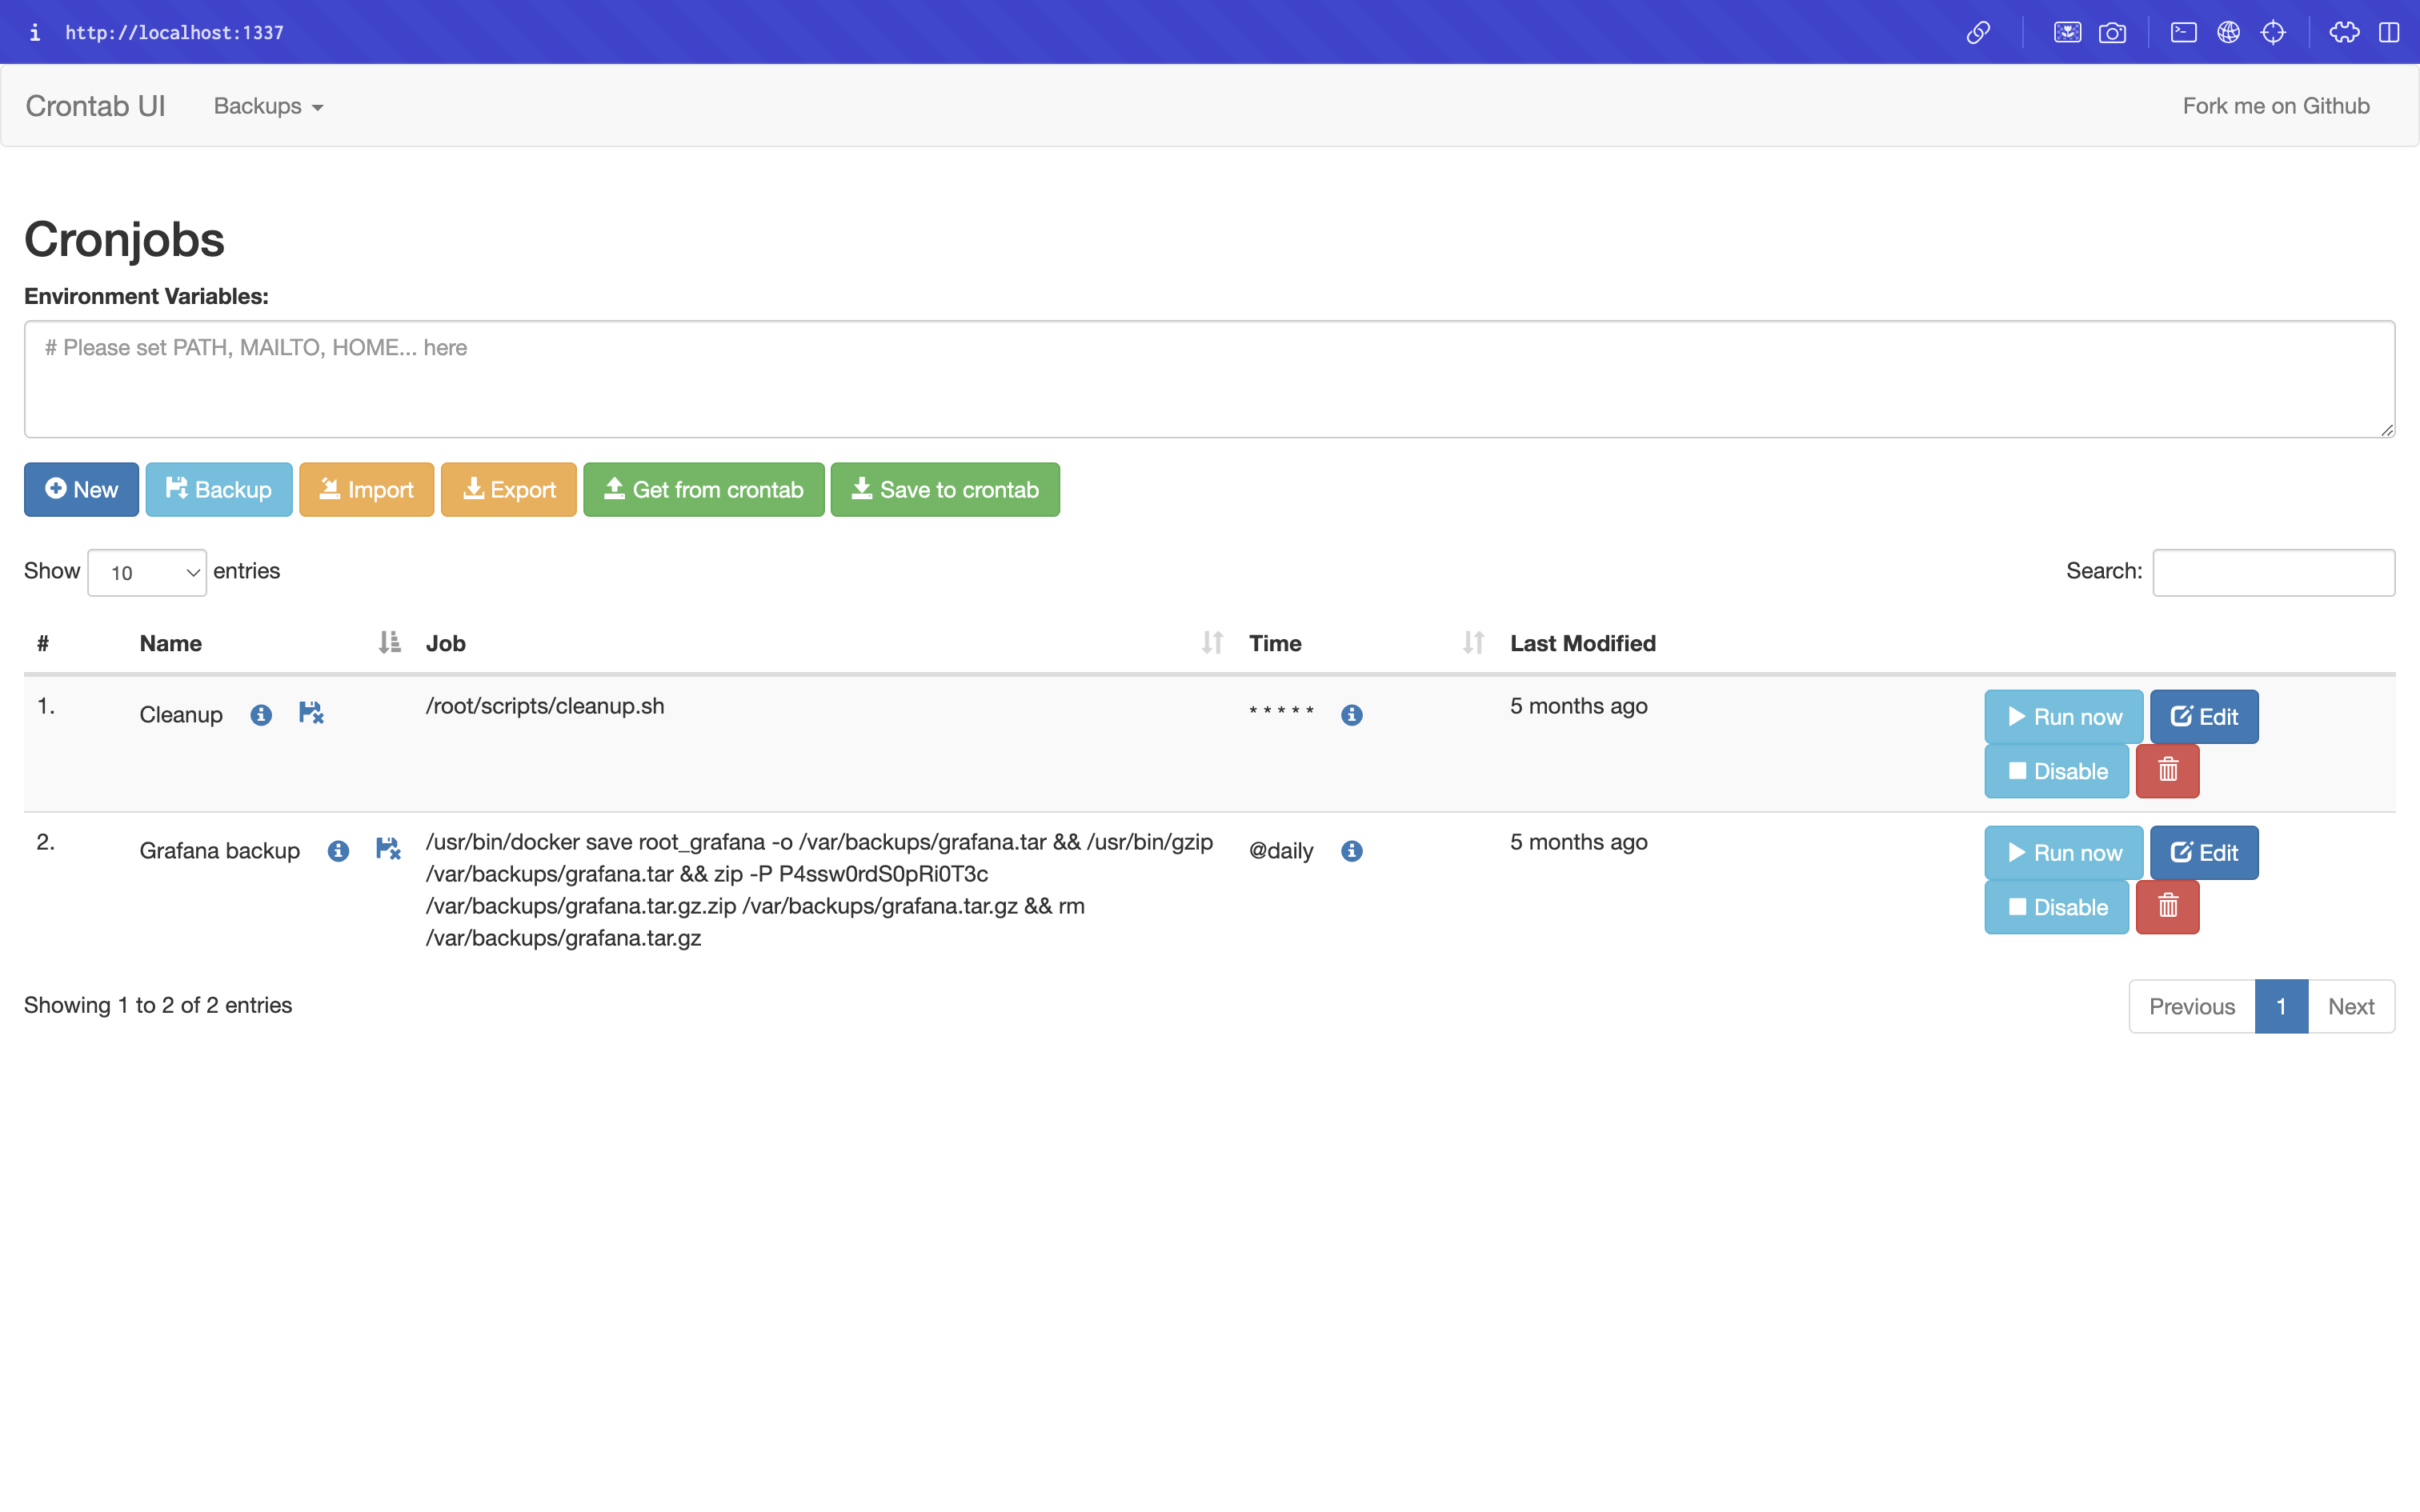Click the stop-logging icon next to Cleanup
The image size is (2420, 1512).
click(x=311, y=713)
